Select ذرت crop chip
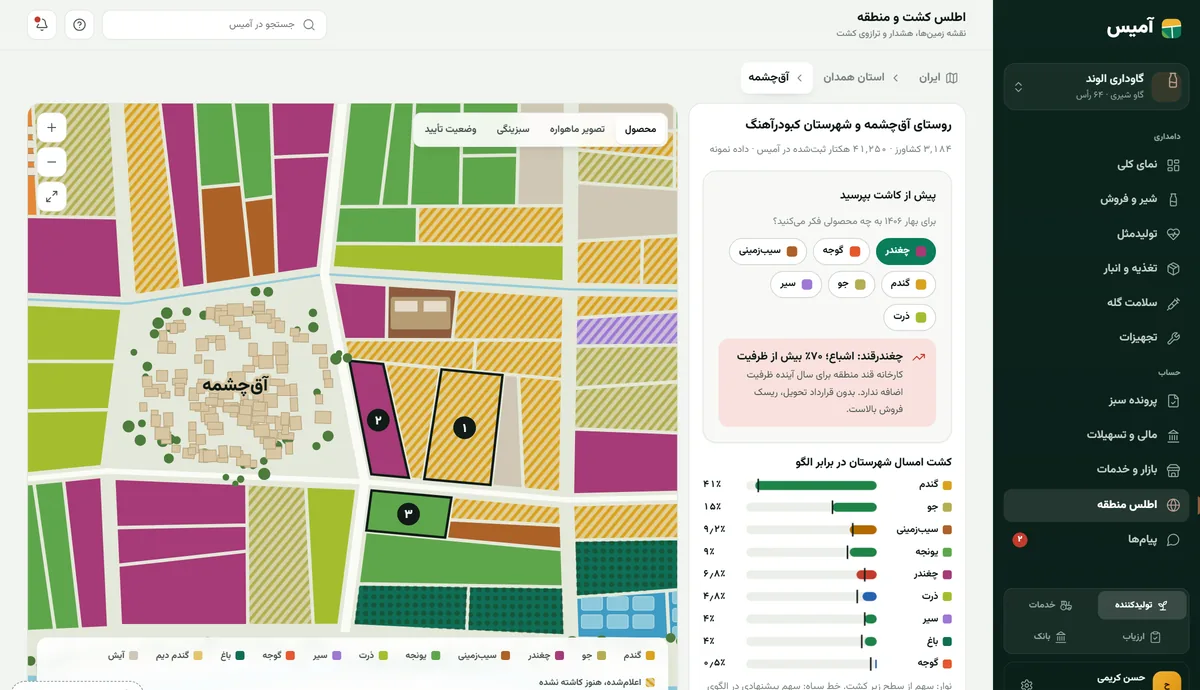Screen dimensions: 1200x690 coord(910,318)
